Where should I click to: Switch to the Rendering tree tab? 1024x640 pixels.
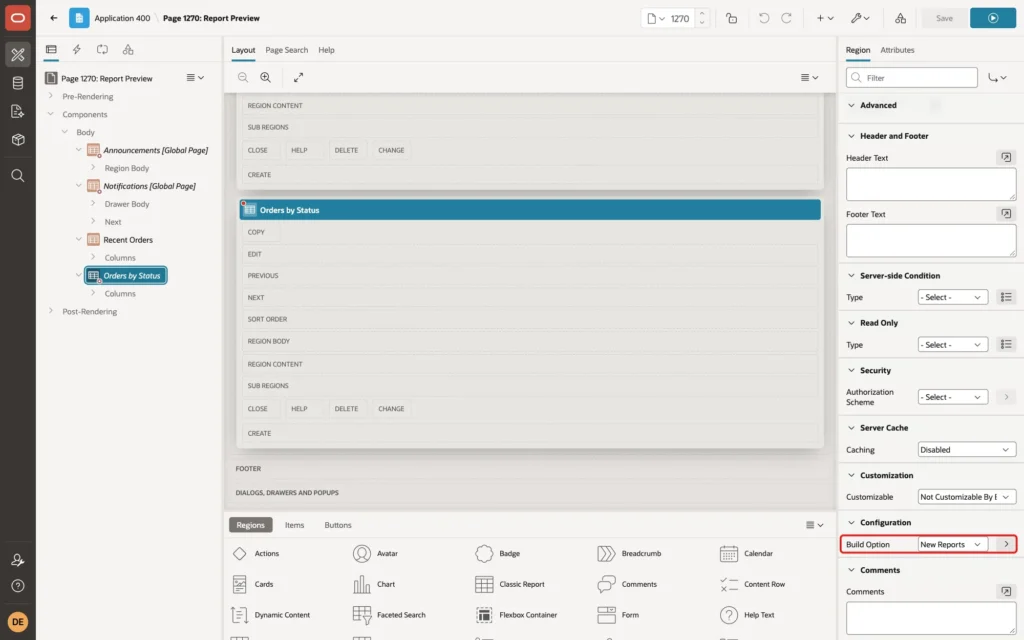51,50
